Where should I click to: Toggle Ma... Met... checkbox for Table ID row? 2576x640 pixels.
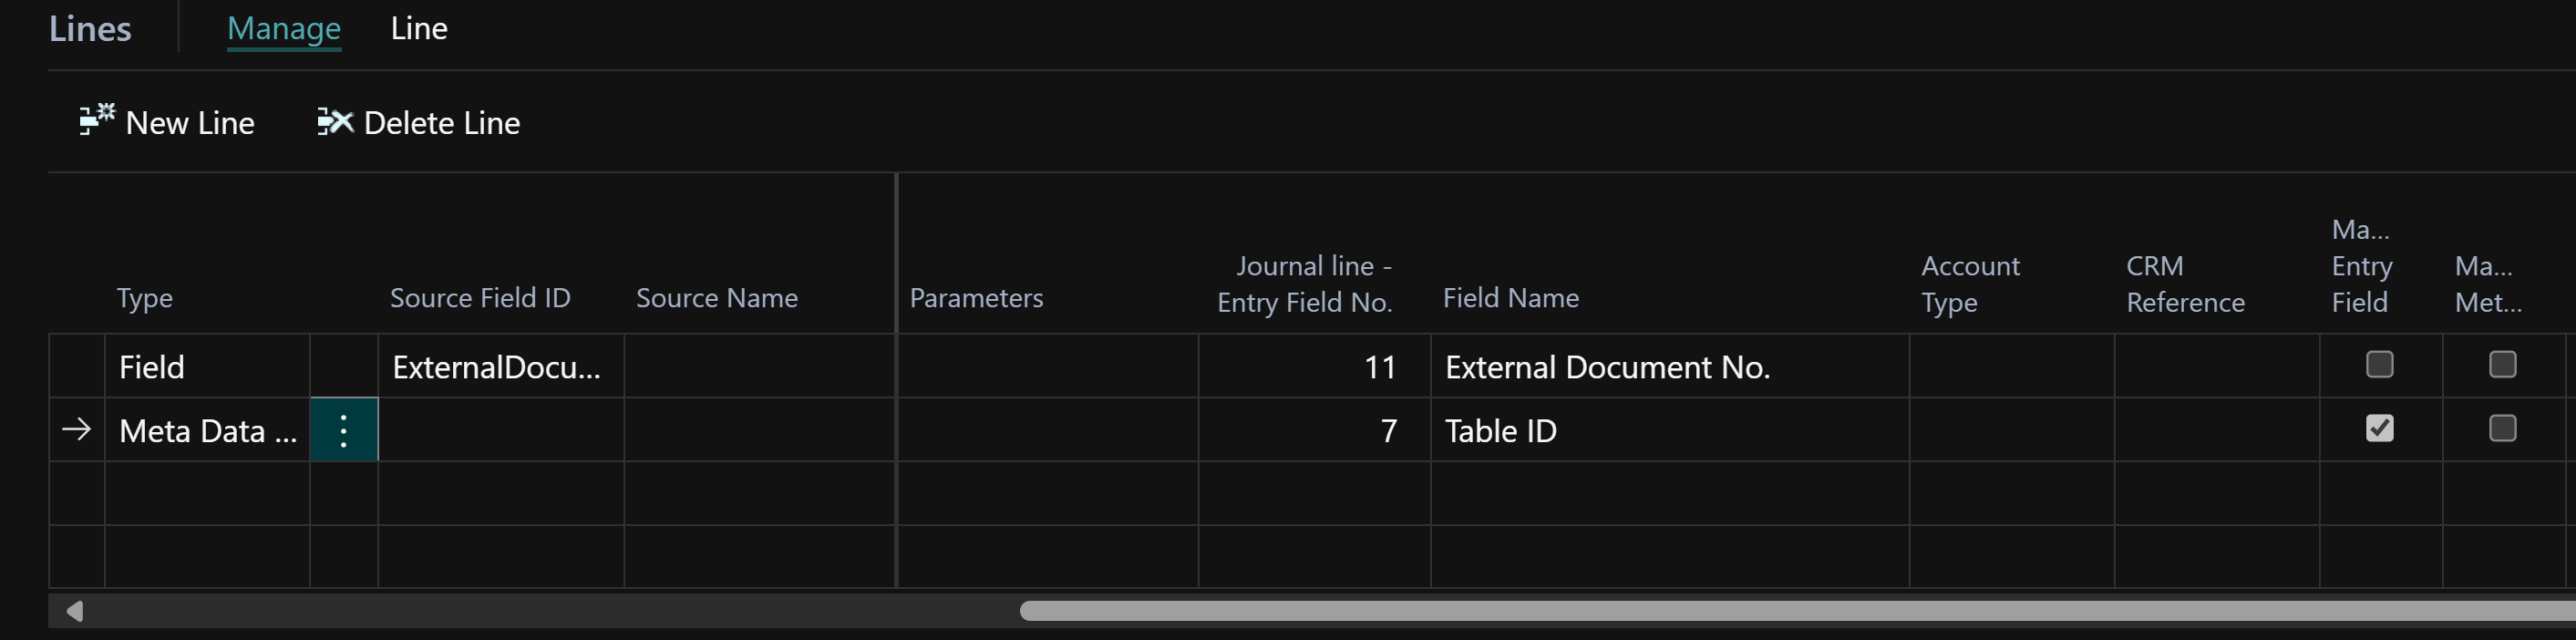[x=2502, y=429]
